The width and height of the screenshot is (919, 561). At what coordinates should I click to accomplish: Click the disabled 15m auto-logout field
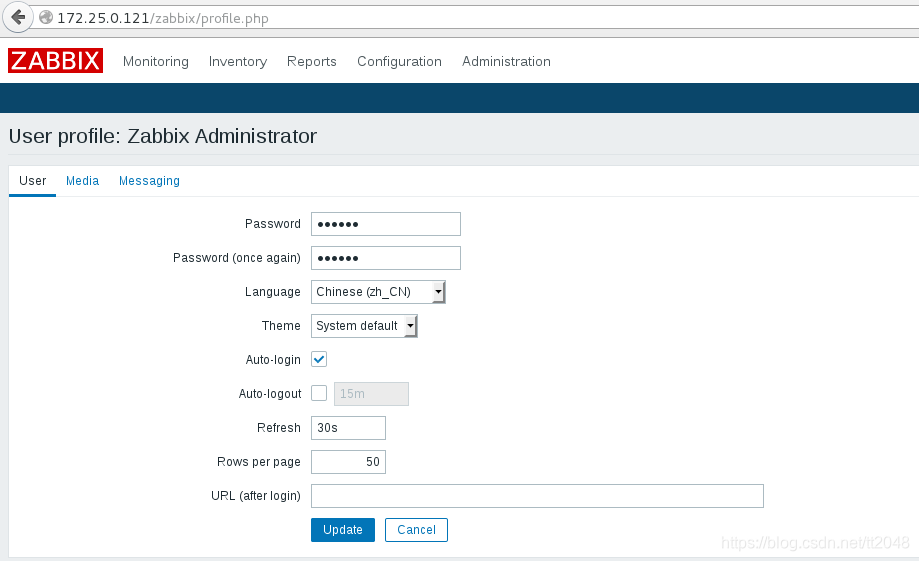pyautogui.click(x=371, y=394)
